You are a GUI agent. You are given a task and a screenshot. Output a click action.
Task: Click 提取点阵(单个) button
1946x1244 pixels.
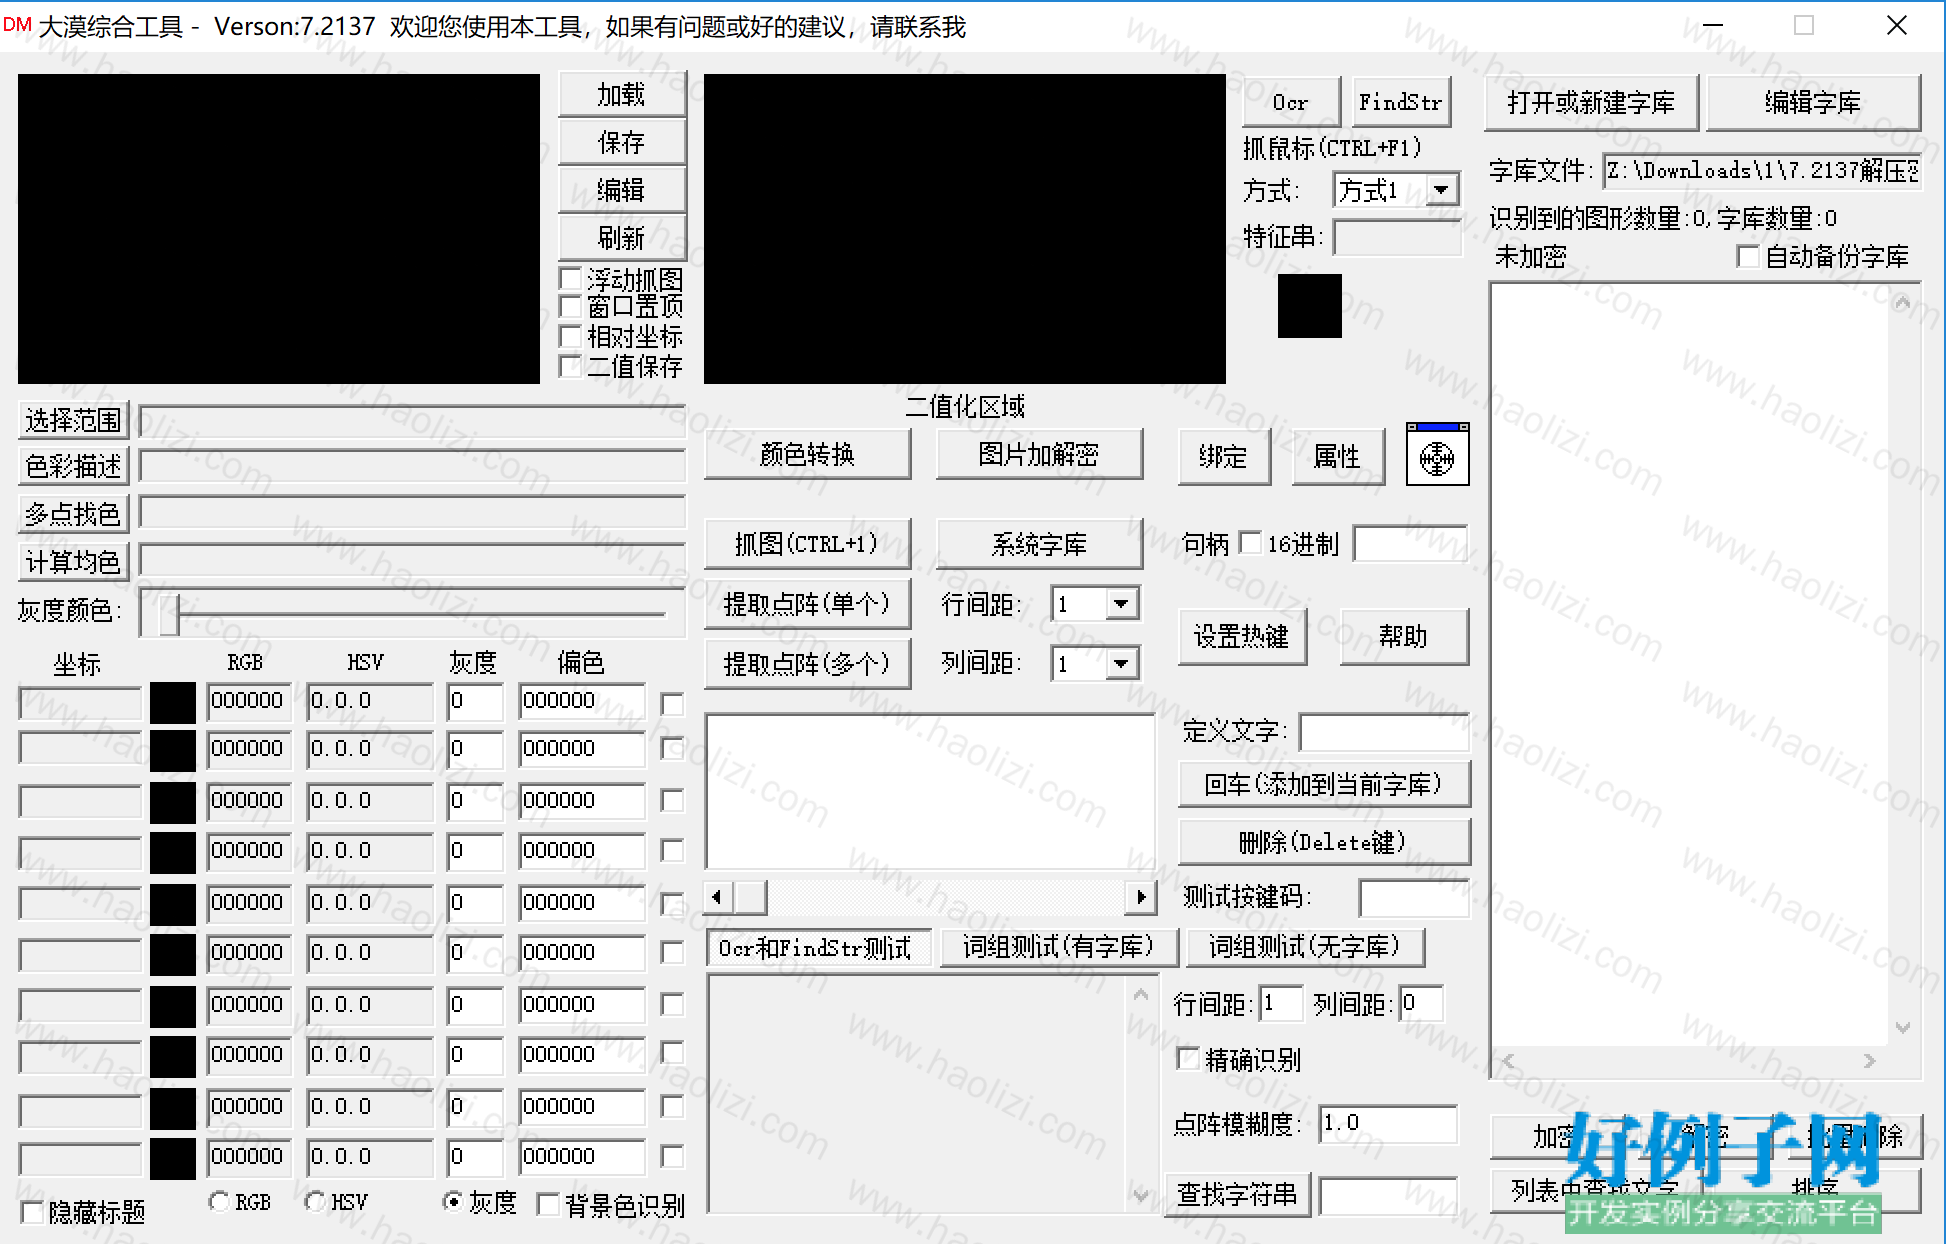[807, 604]
